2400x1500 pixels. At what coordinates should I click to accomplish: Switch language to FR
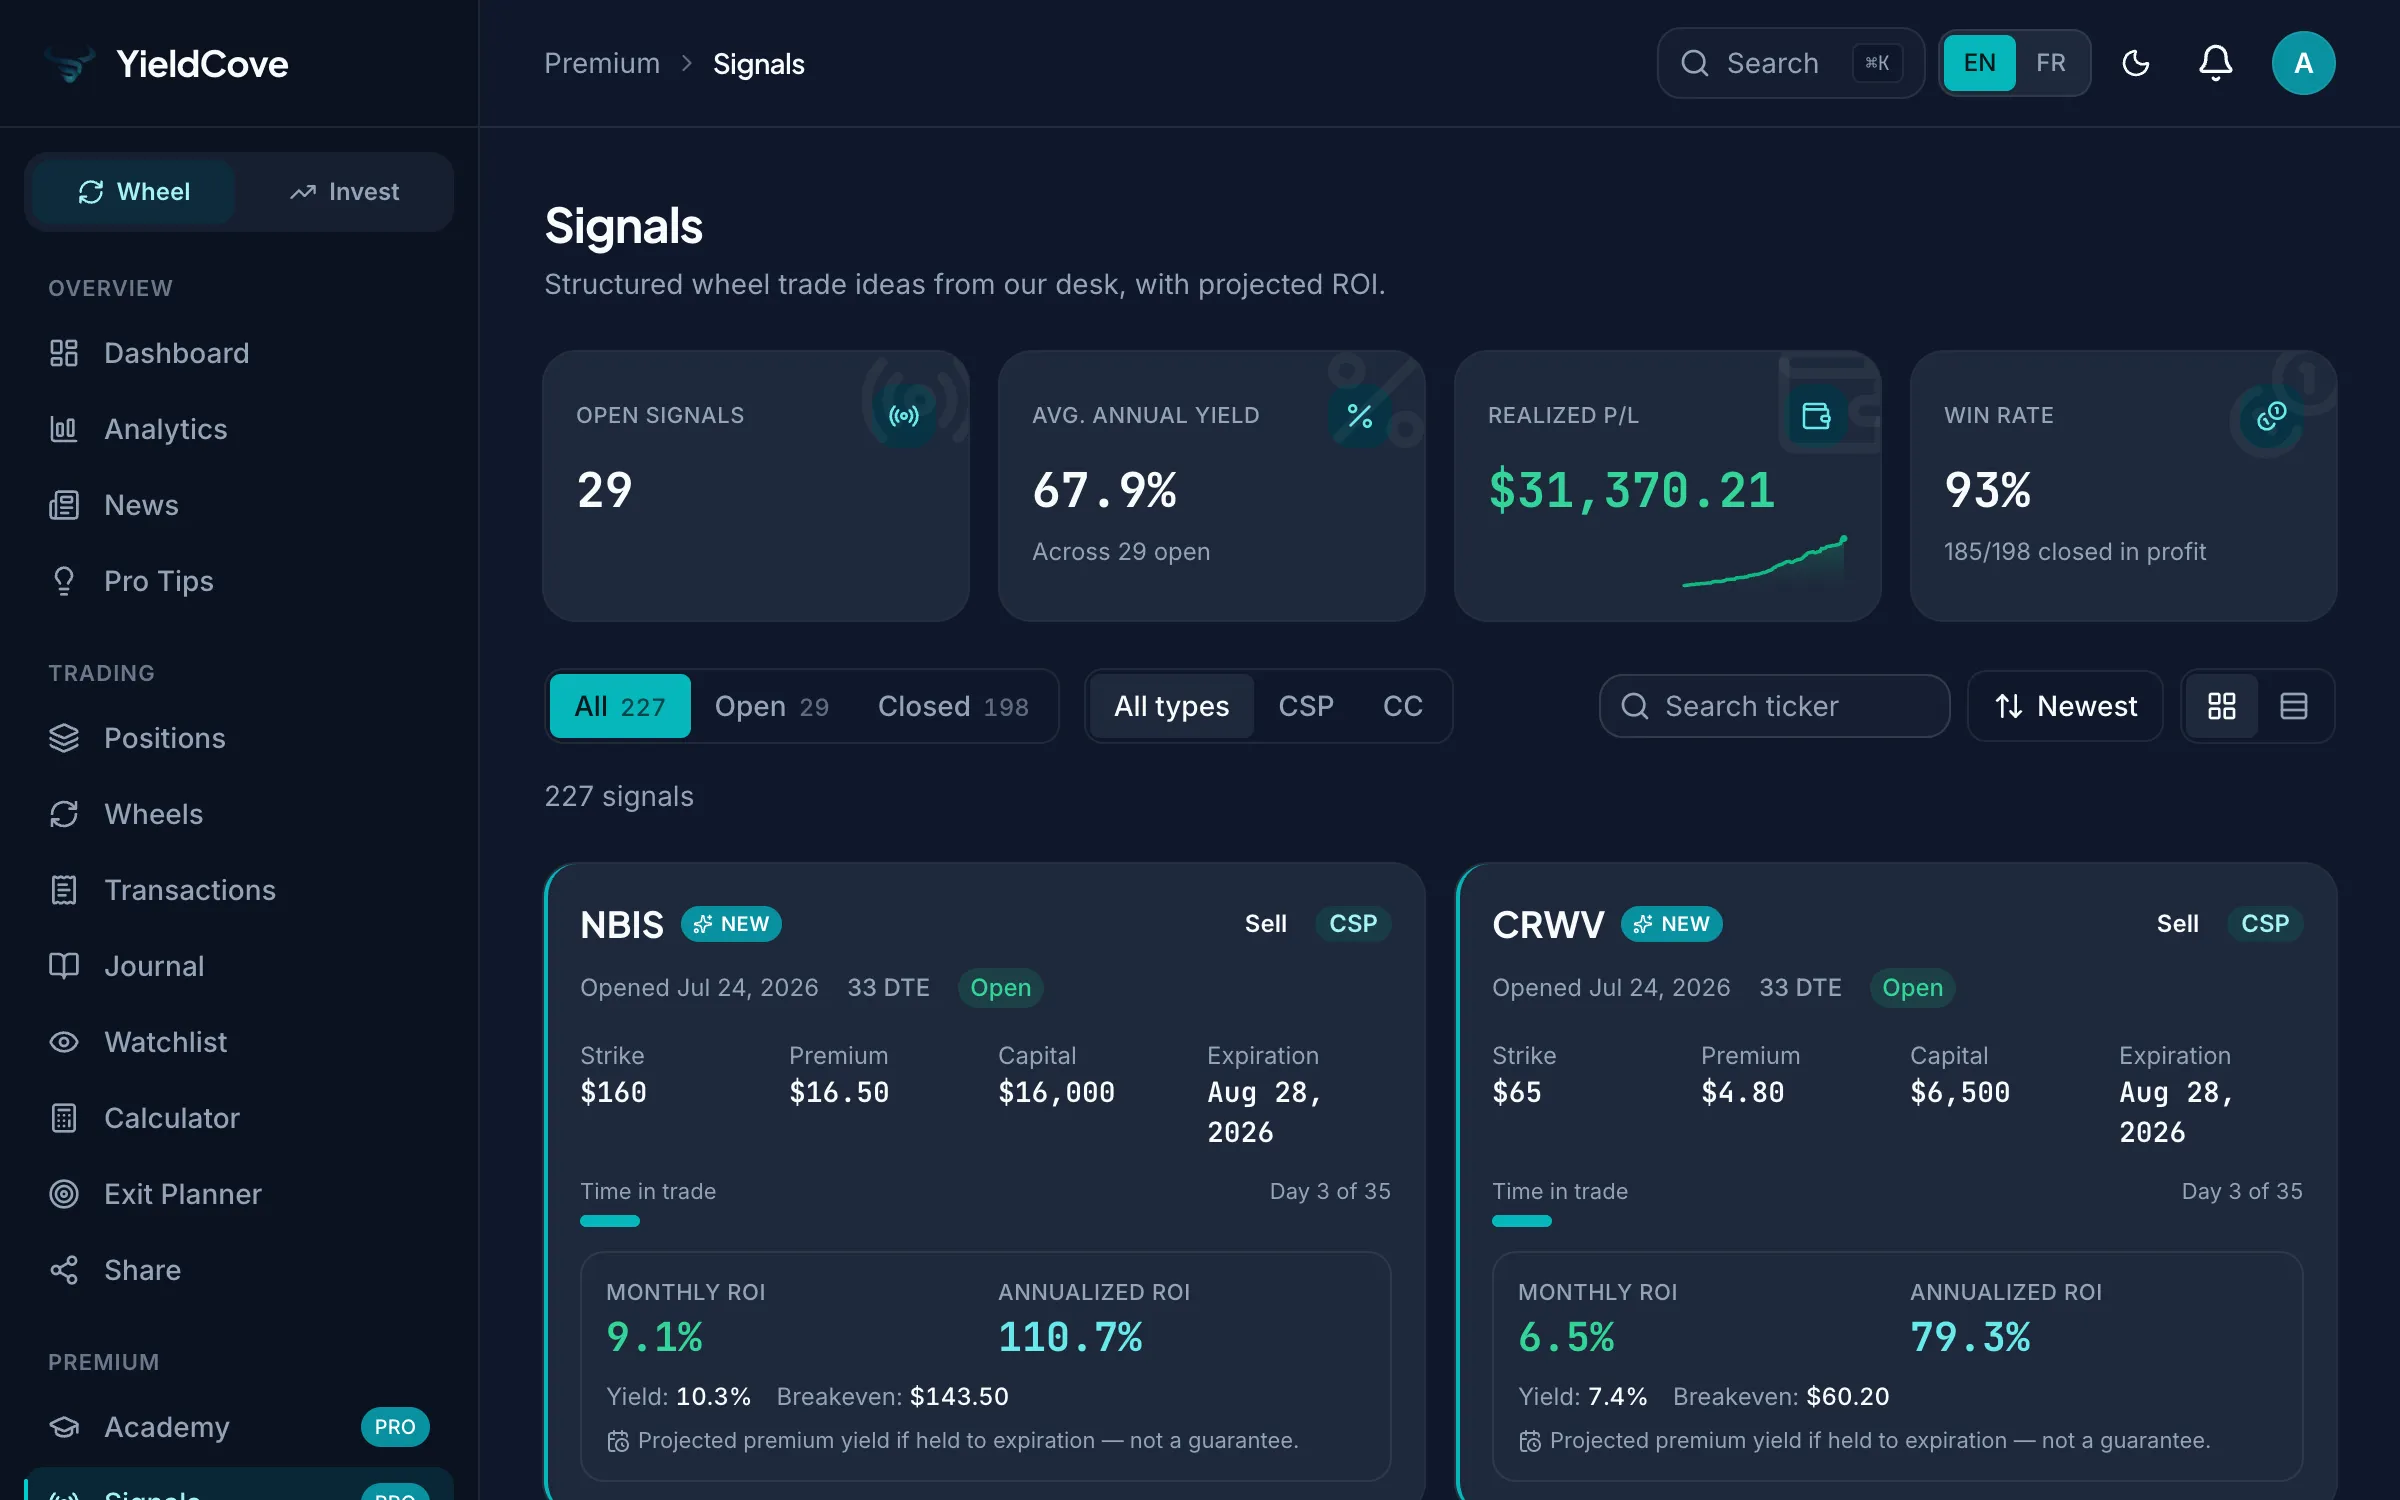click(x=2050, y=63)
